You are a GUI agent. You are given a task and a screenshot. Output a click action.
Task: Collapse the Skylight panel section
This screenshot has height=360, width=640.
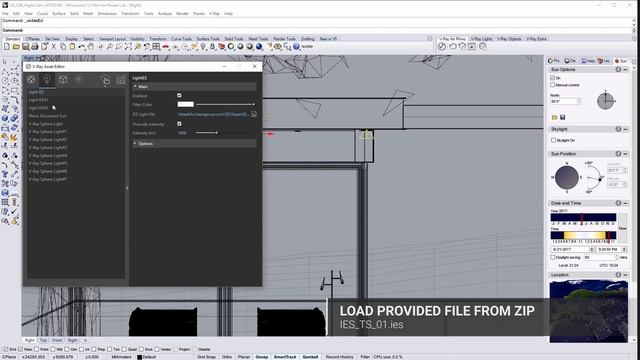click(x=626, y=129)
